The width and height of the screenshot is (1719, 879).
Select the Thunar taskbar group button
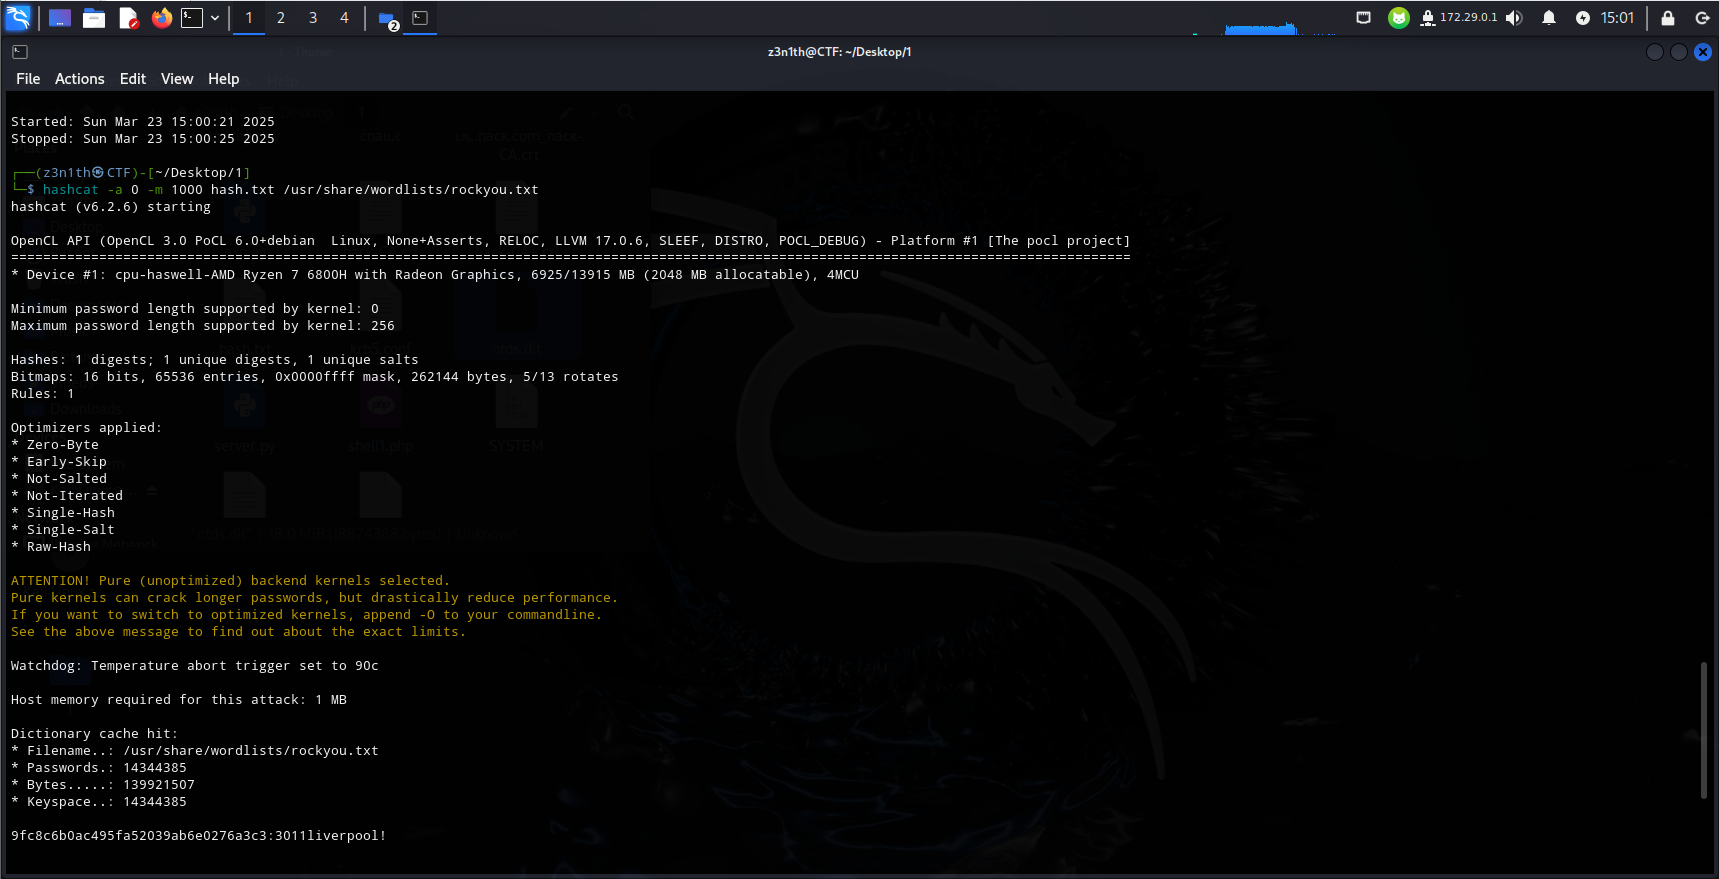click(388, 18)
